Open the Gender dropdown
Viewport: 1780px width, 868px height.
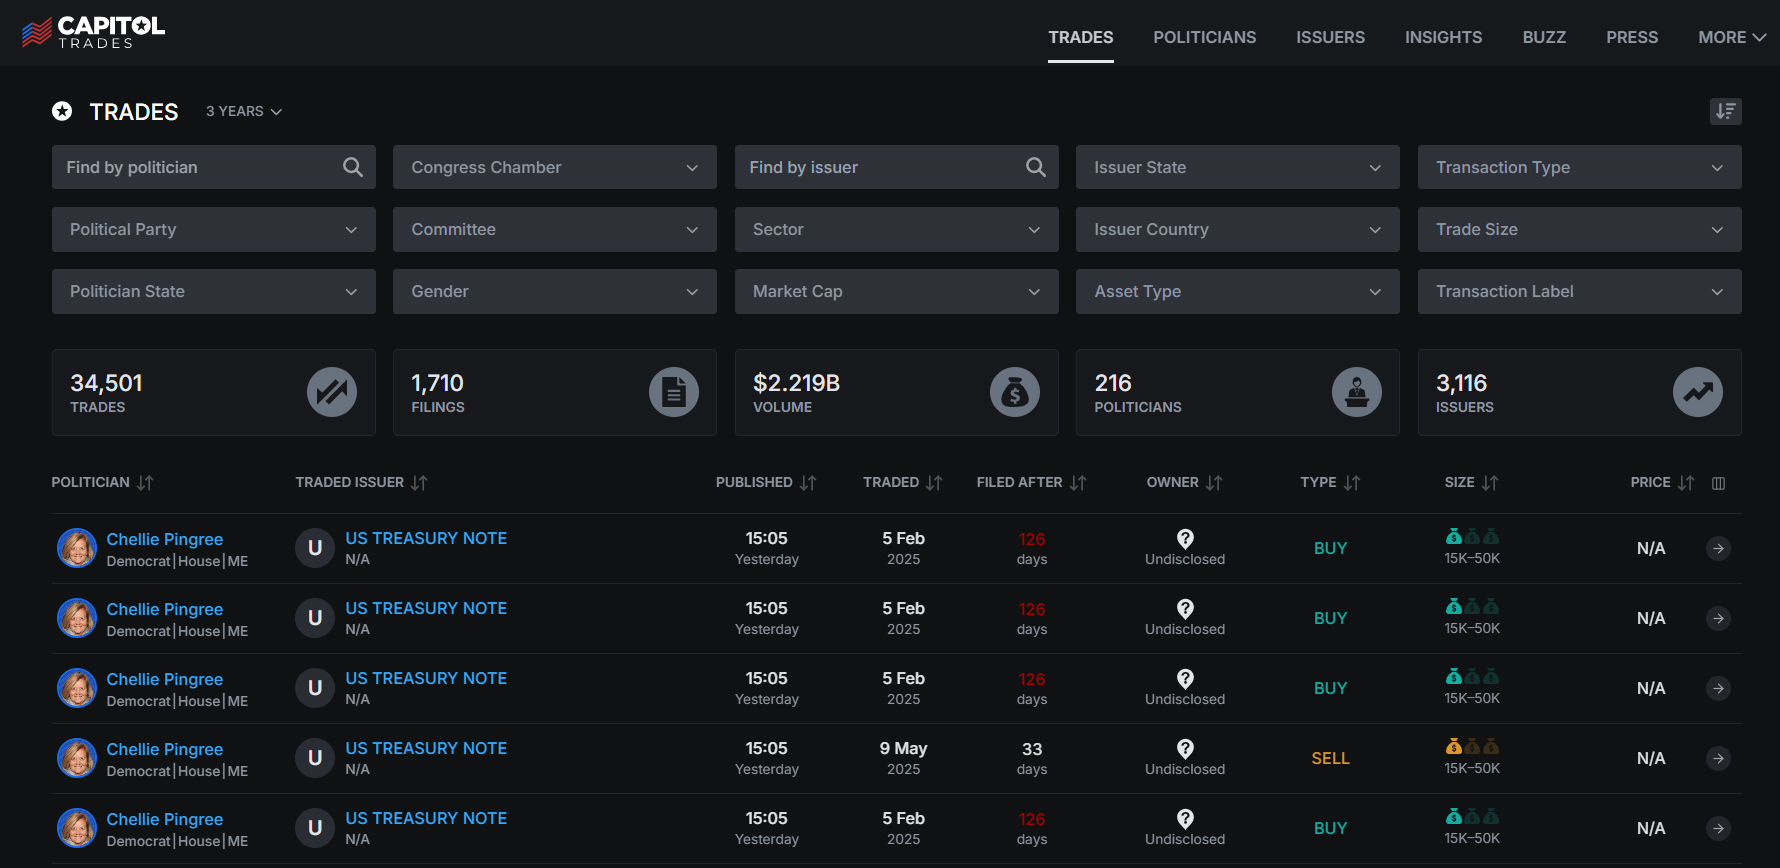click(x=555, y=291)
